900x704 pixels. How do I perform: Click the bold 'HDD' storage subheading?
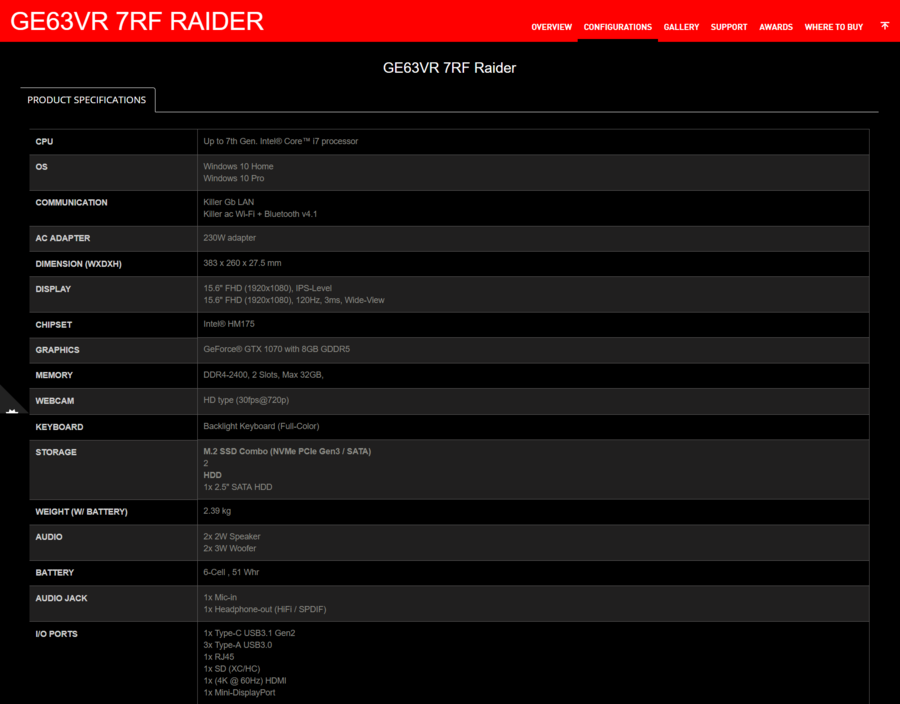[212, 475]
